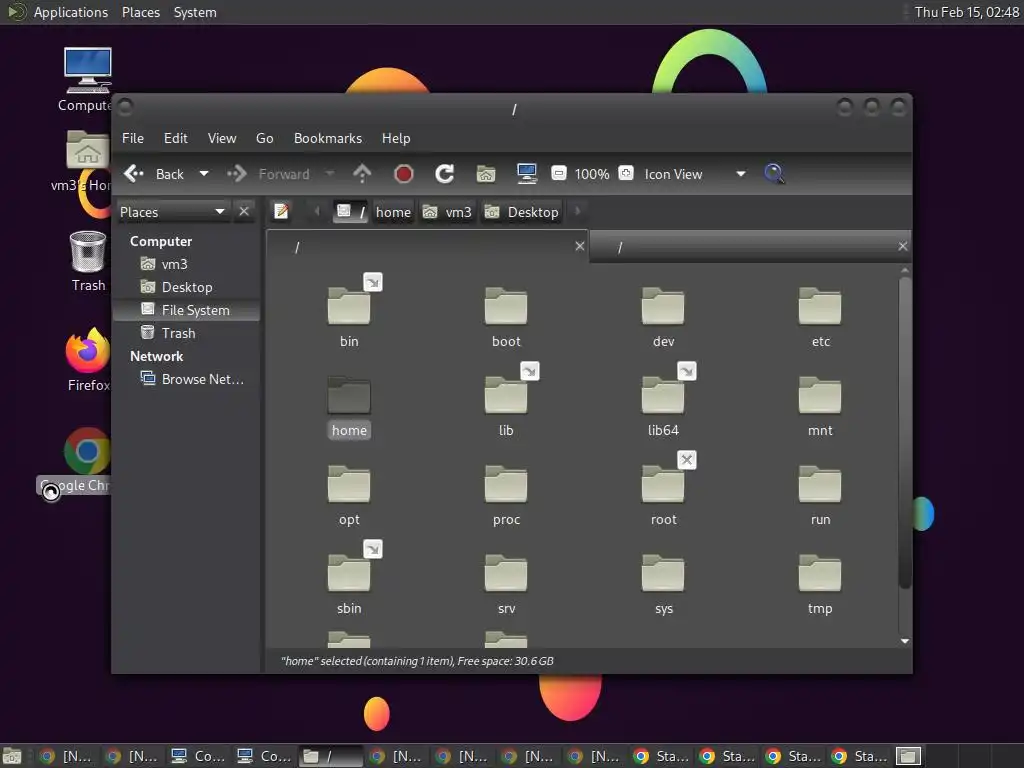Select Desktop in Places sidebar
Image resolution: width=1024 pixels, height=768 pixels.
[186, 287]
